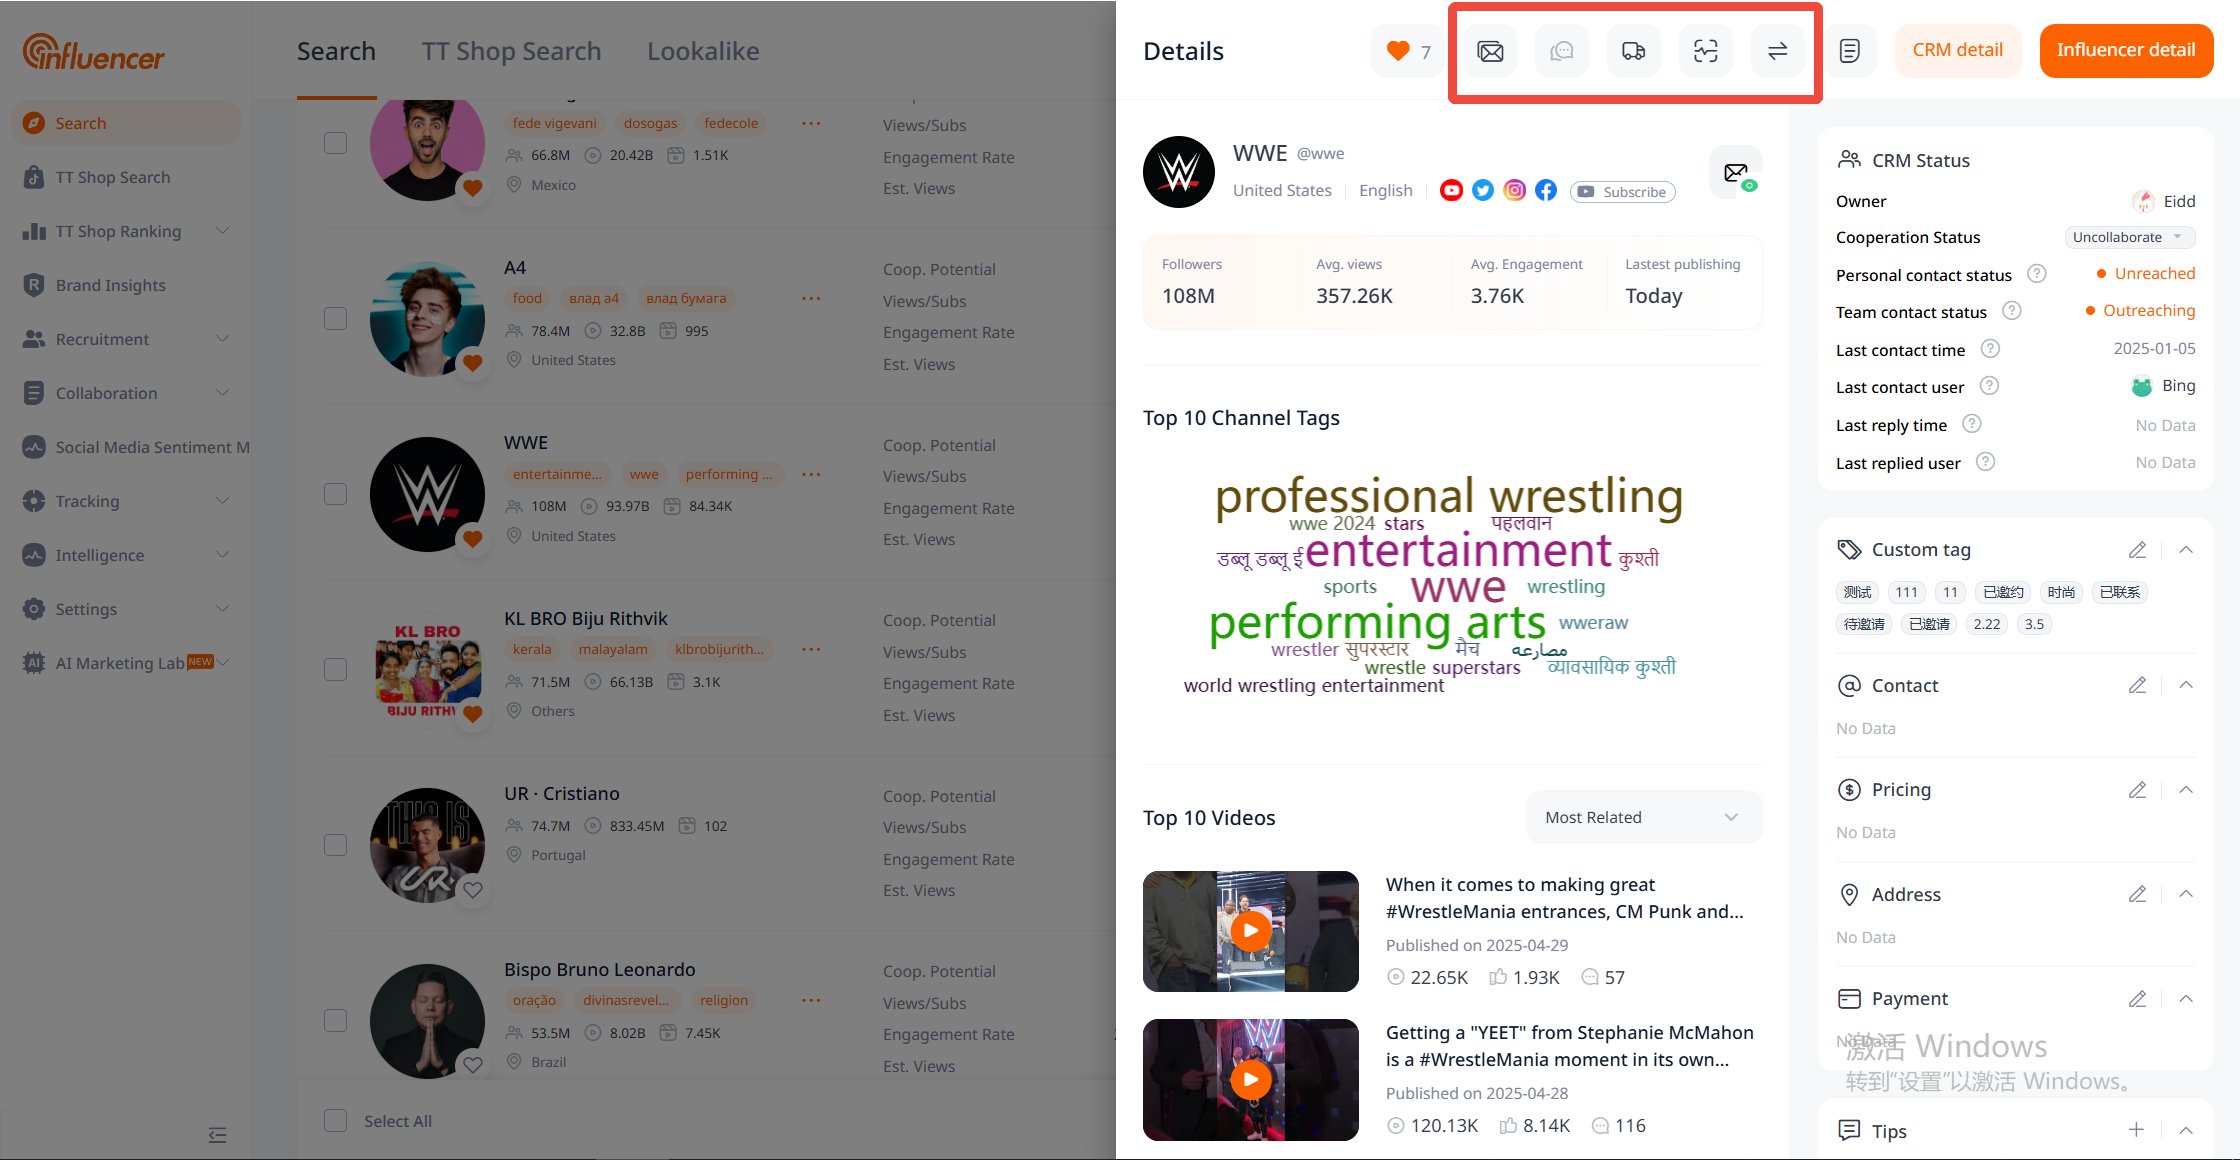Click the Influencer detail button

pyautogui.click(x=2126, y=51)
